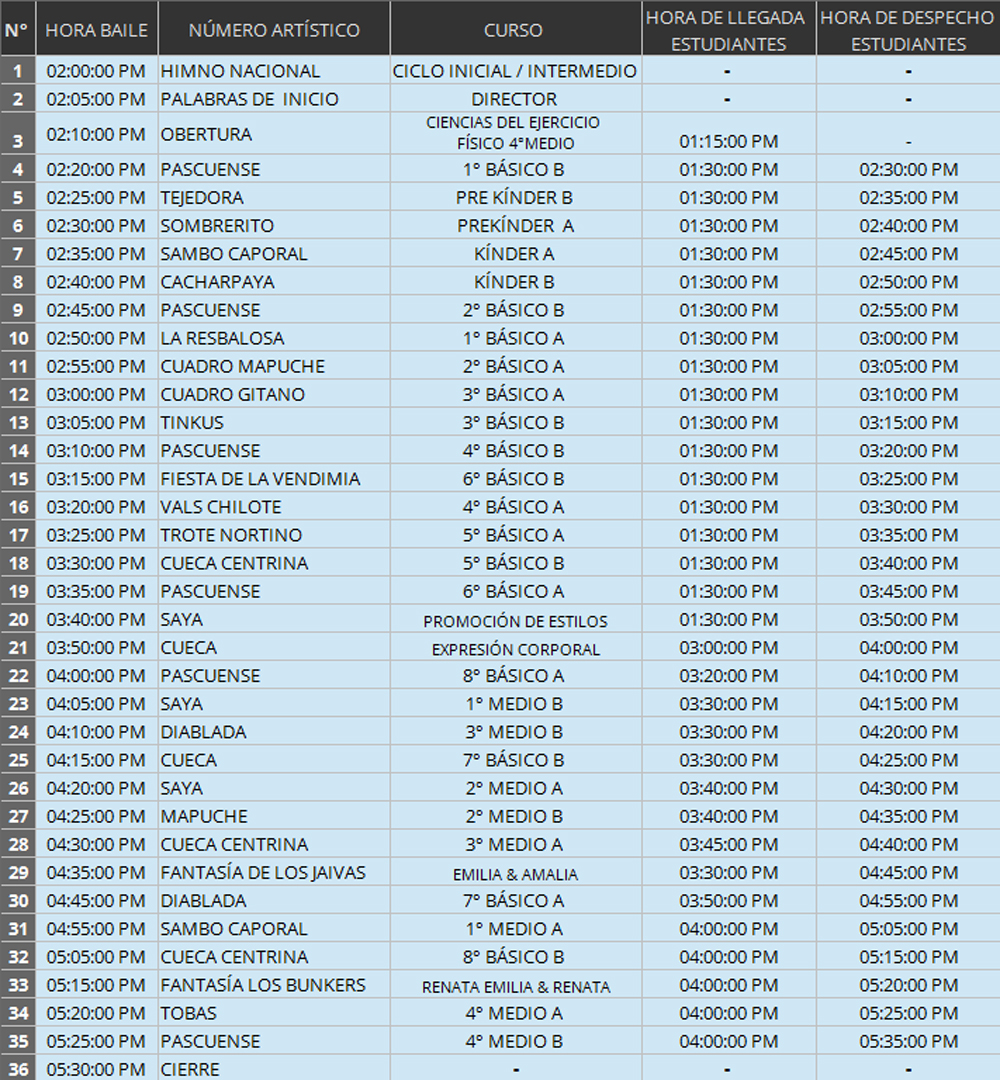
Task: Select the '3° MEDIO A' cell
Action: coord(516,844)
